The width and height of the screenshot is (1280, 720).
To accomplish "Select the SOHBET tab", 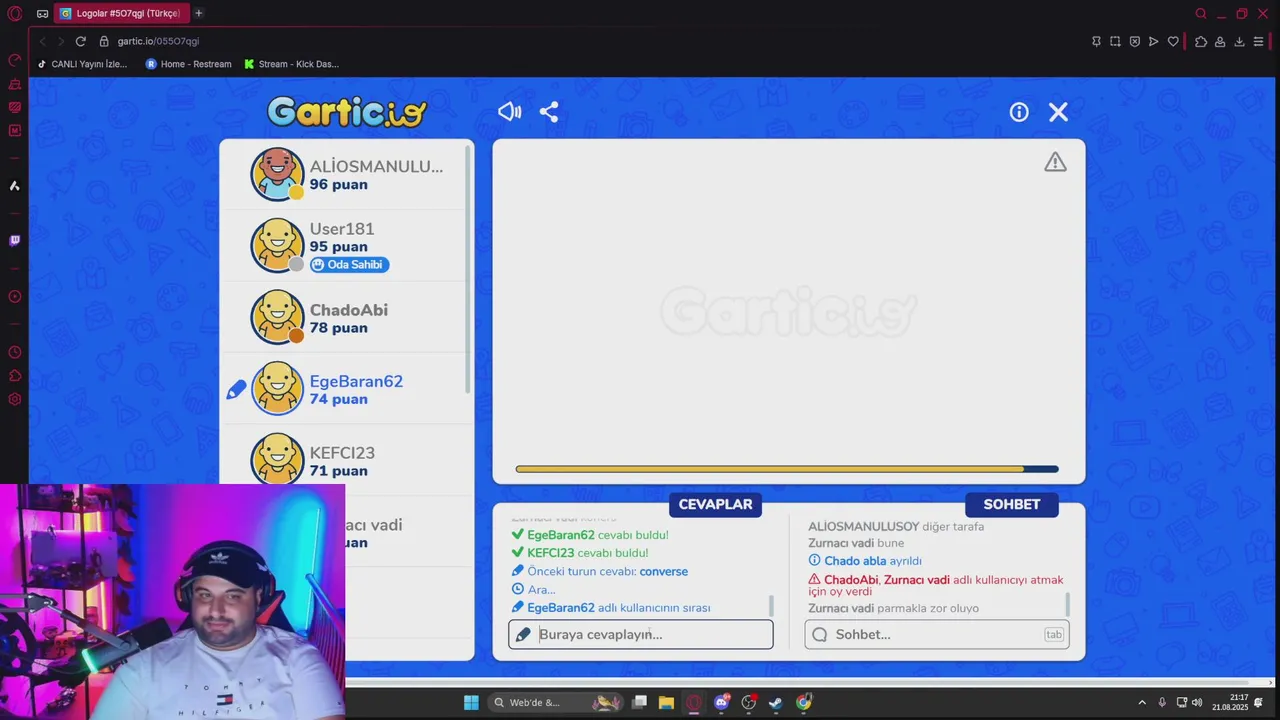I will pos(1011,504).
